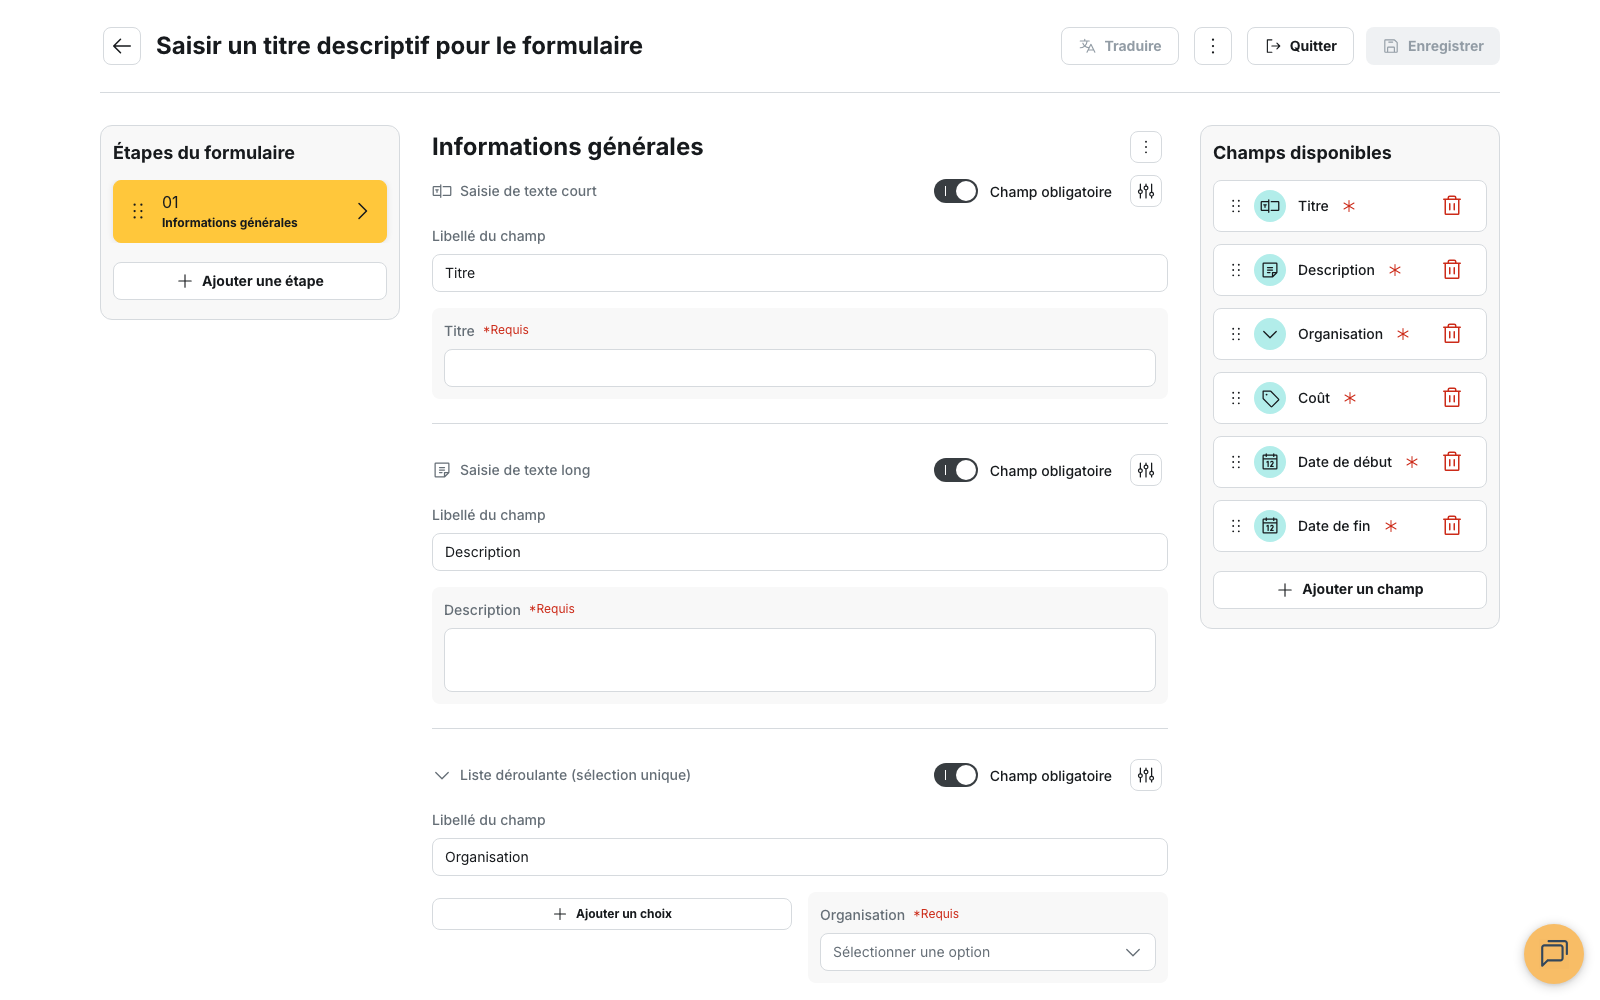Open the Informations générales section options menu
This screenshot has width=1600, height=1000.
(1146, 147)
